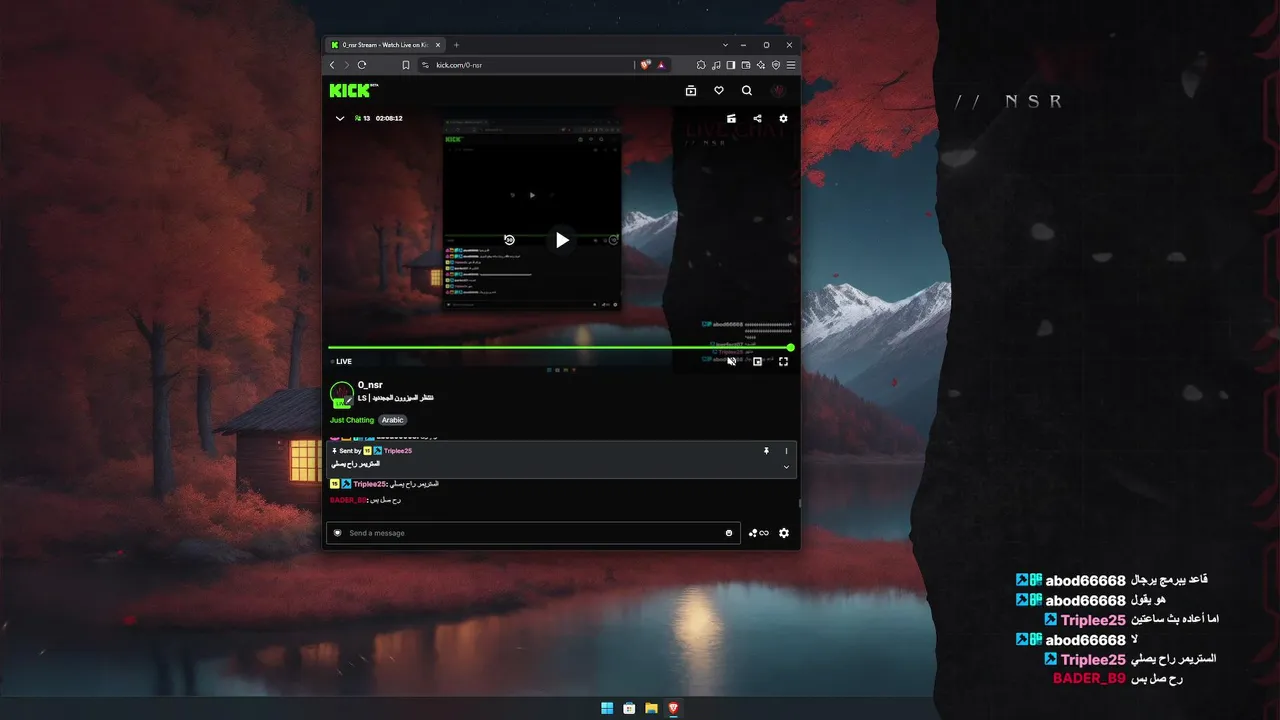The height and width of the screenshot is (720, 1280).
Task: Toggle the browser sidebar panel
Action: point(731,65)
